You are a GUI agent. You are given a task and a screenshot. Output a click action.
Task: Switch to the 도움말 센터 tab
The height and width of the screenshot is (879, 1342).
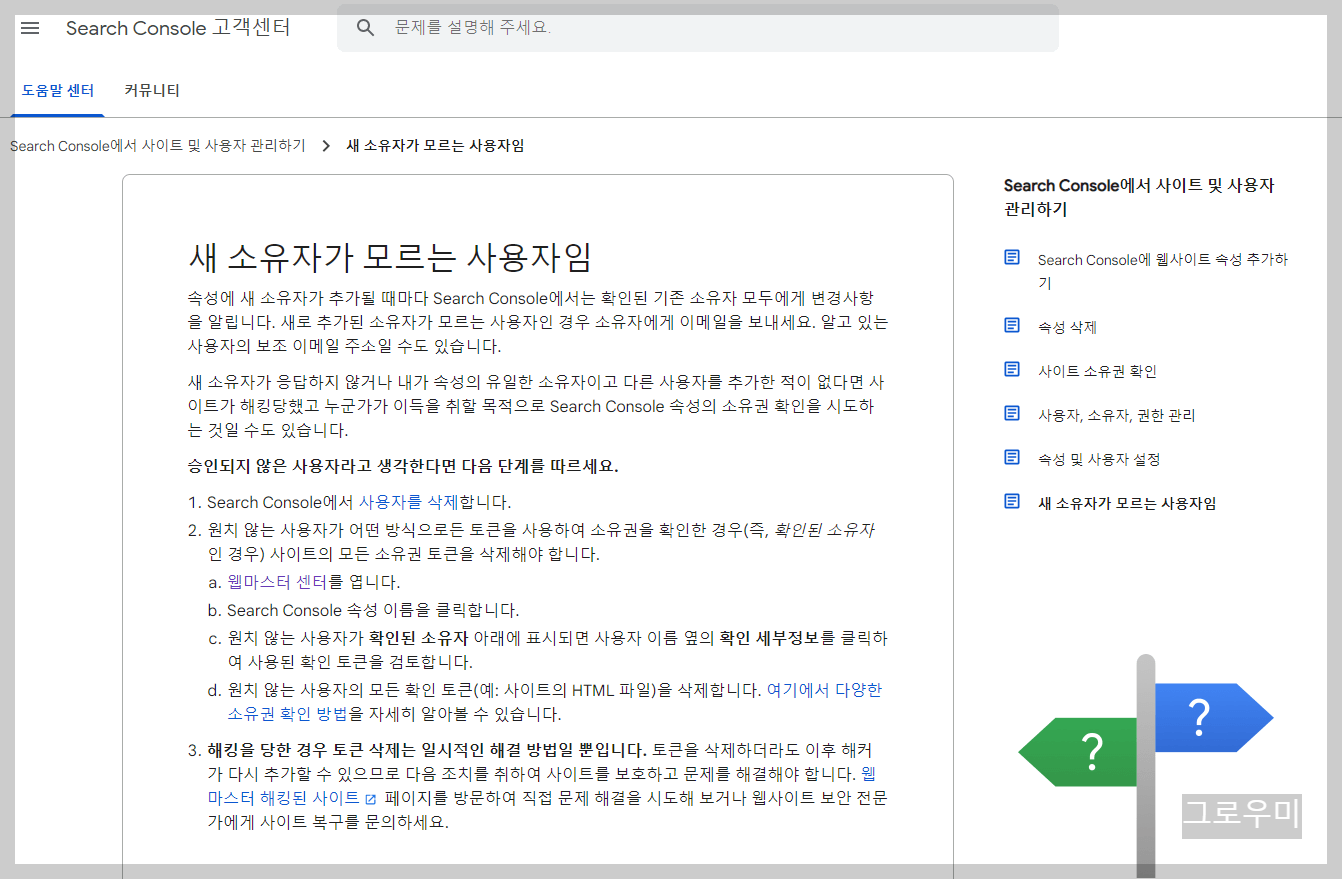coord(58,91)
